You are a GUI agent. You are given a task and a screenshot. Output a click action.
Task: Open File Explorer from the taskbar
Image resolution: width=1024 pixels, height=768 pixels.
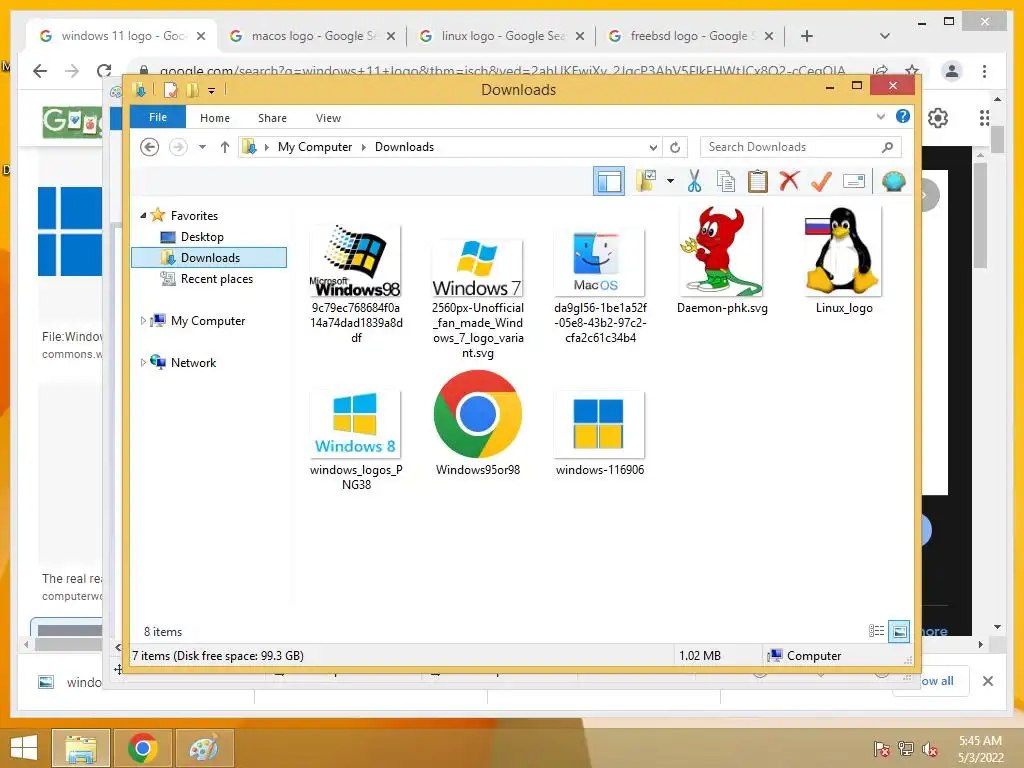coord(80,748)
